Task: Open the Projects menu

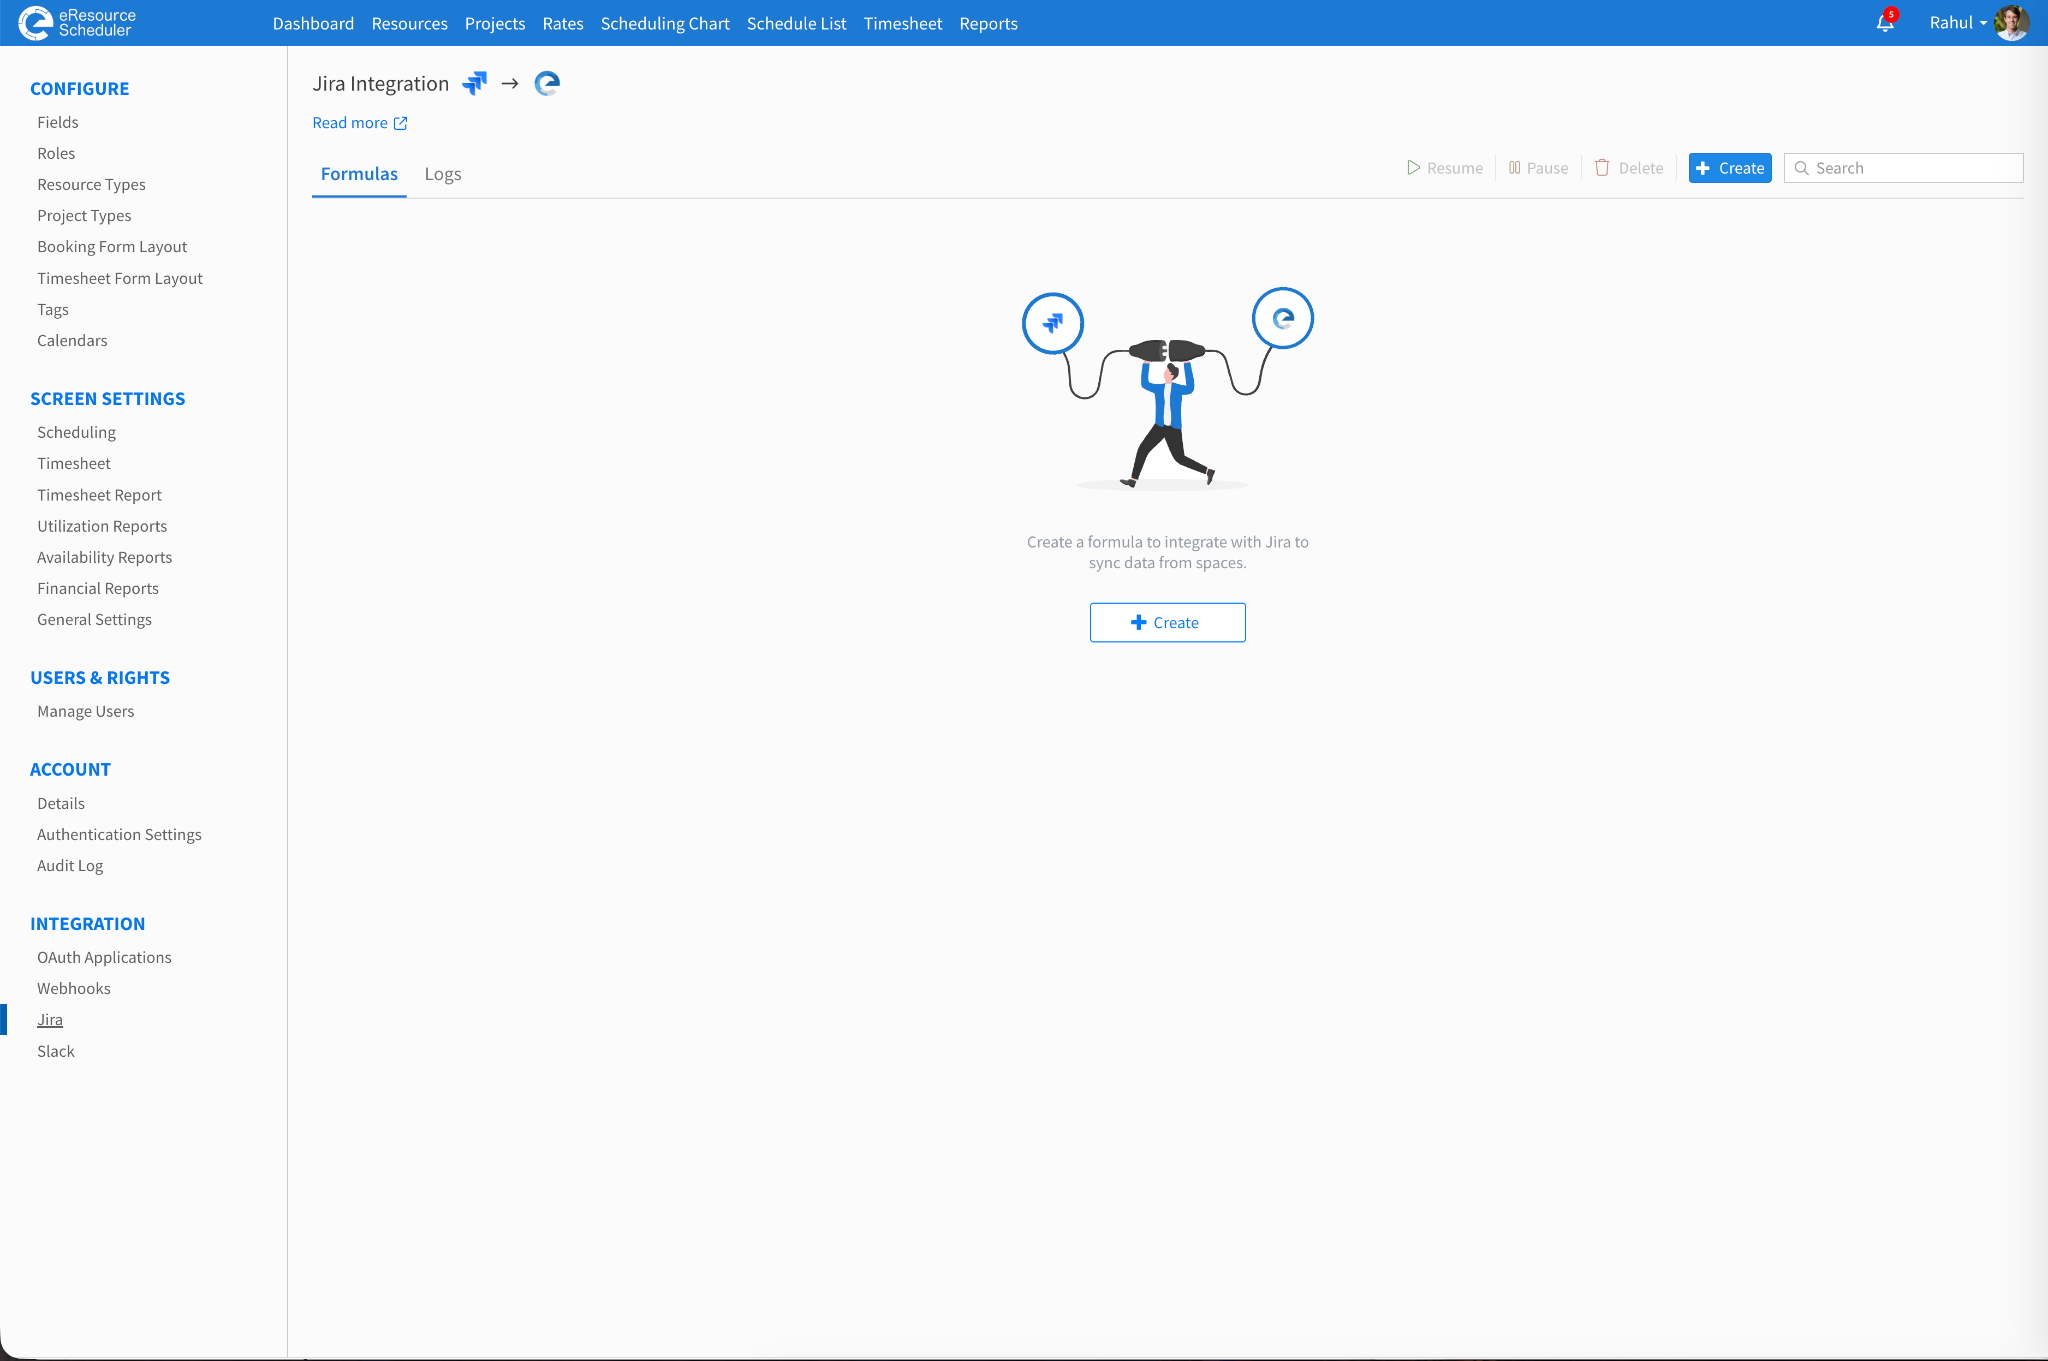Action: 495,23
